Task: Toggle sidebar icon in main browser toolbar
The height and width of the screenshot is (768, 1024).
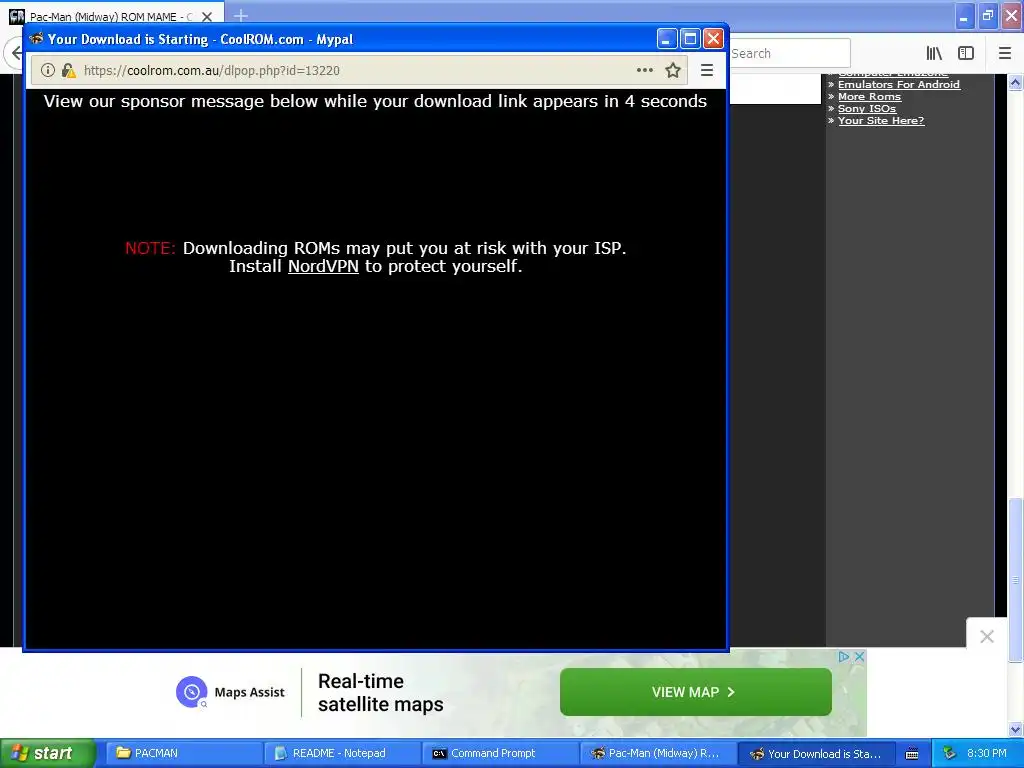Action: point(966,53)
